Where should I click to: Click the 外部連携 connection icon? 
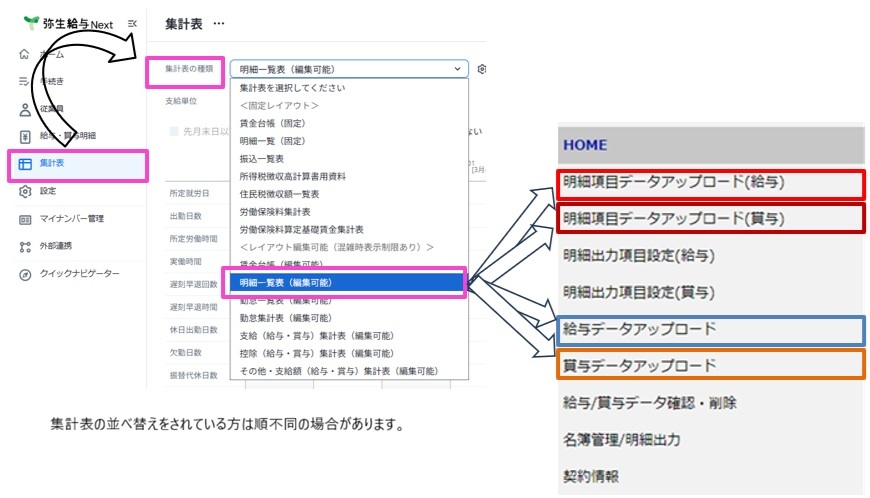pos(25,247)
